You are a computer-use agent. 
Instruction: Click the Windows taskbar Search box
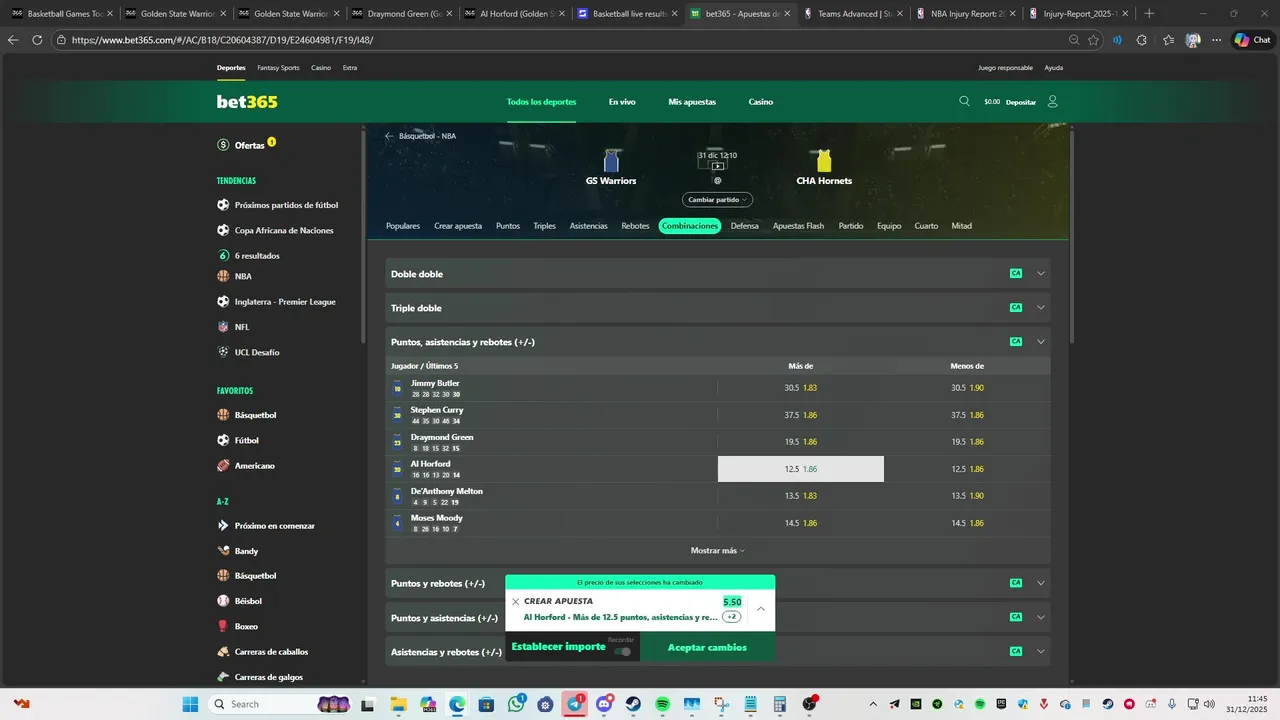click(280, 704)
